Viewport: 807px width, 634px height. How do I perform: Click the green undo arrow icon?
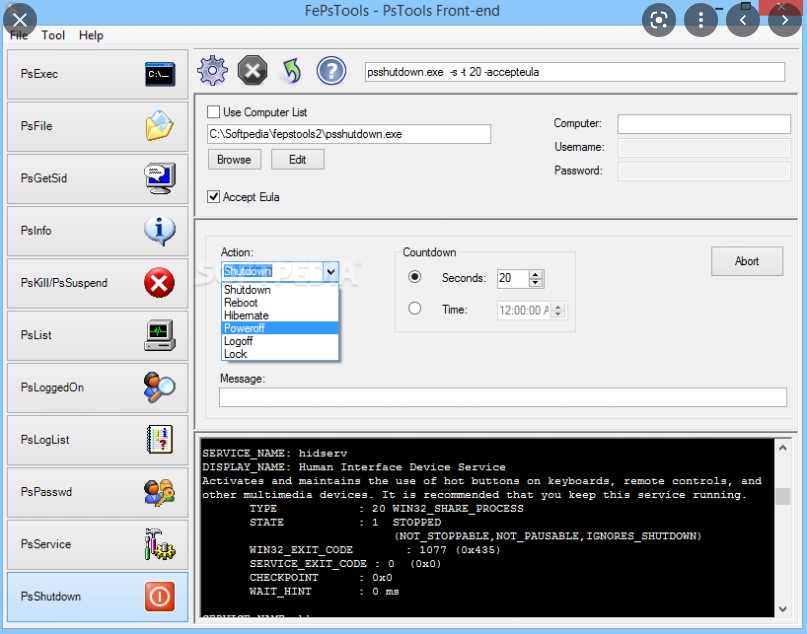[x=292, y=71]
